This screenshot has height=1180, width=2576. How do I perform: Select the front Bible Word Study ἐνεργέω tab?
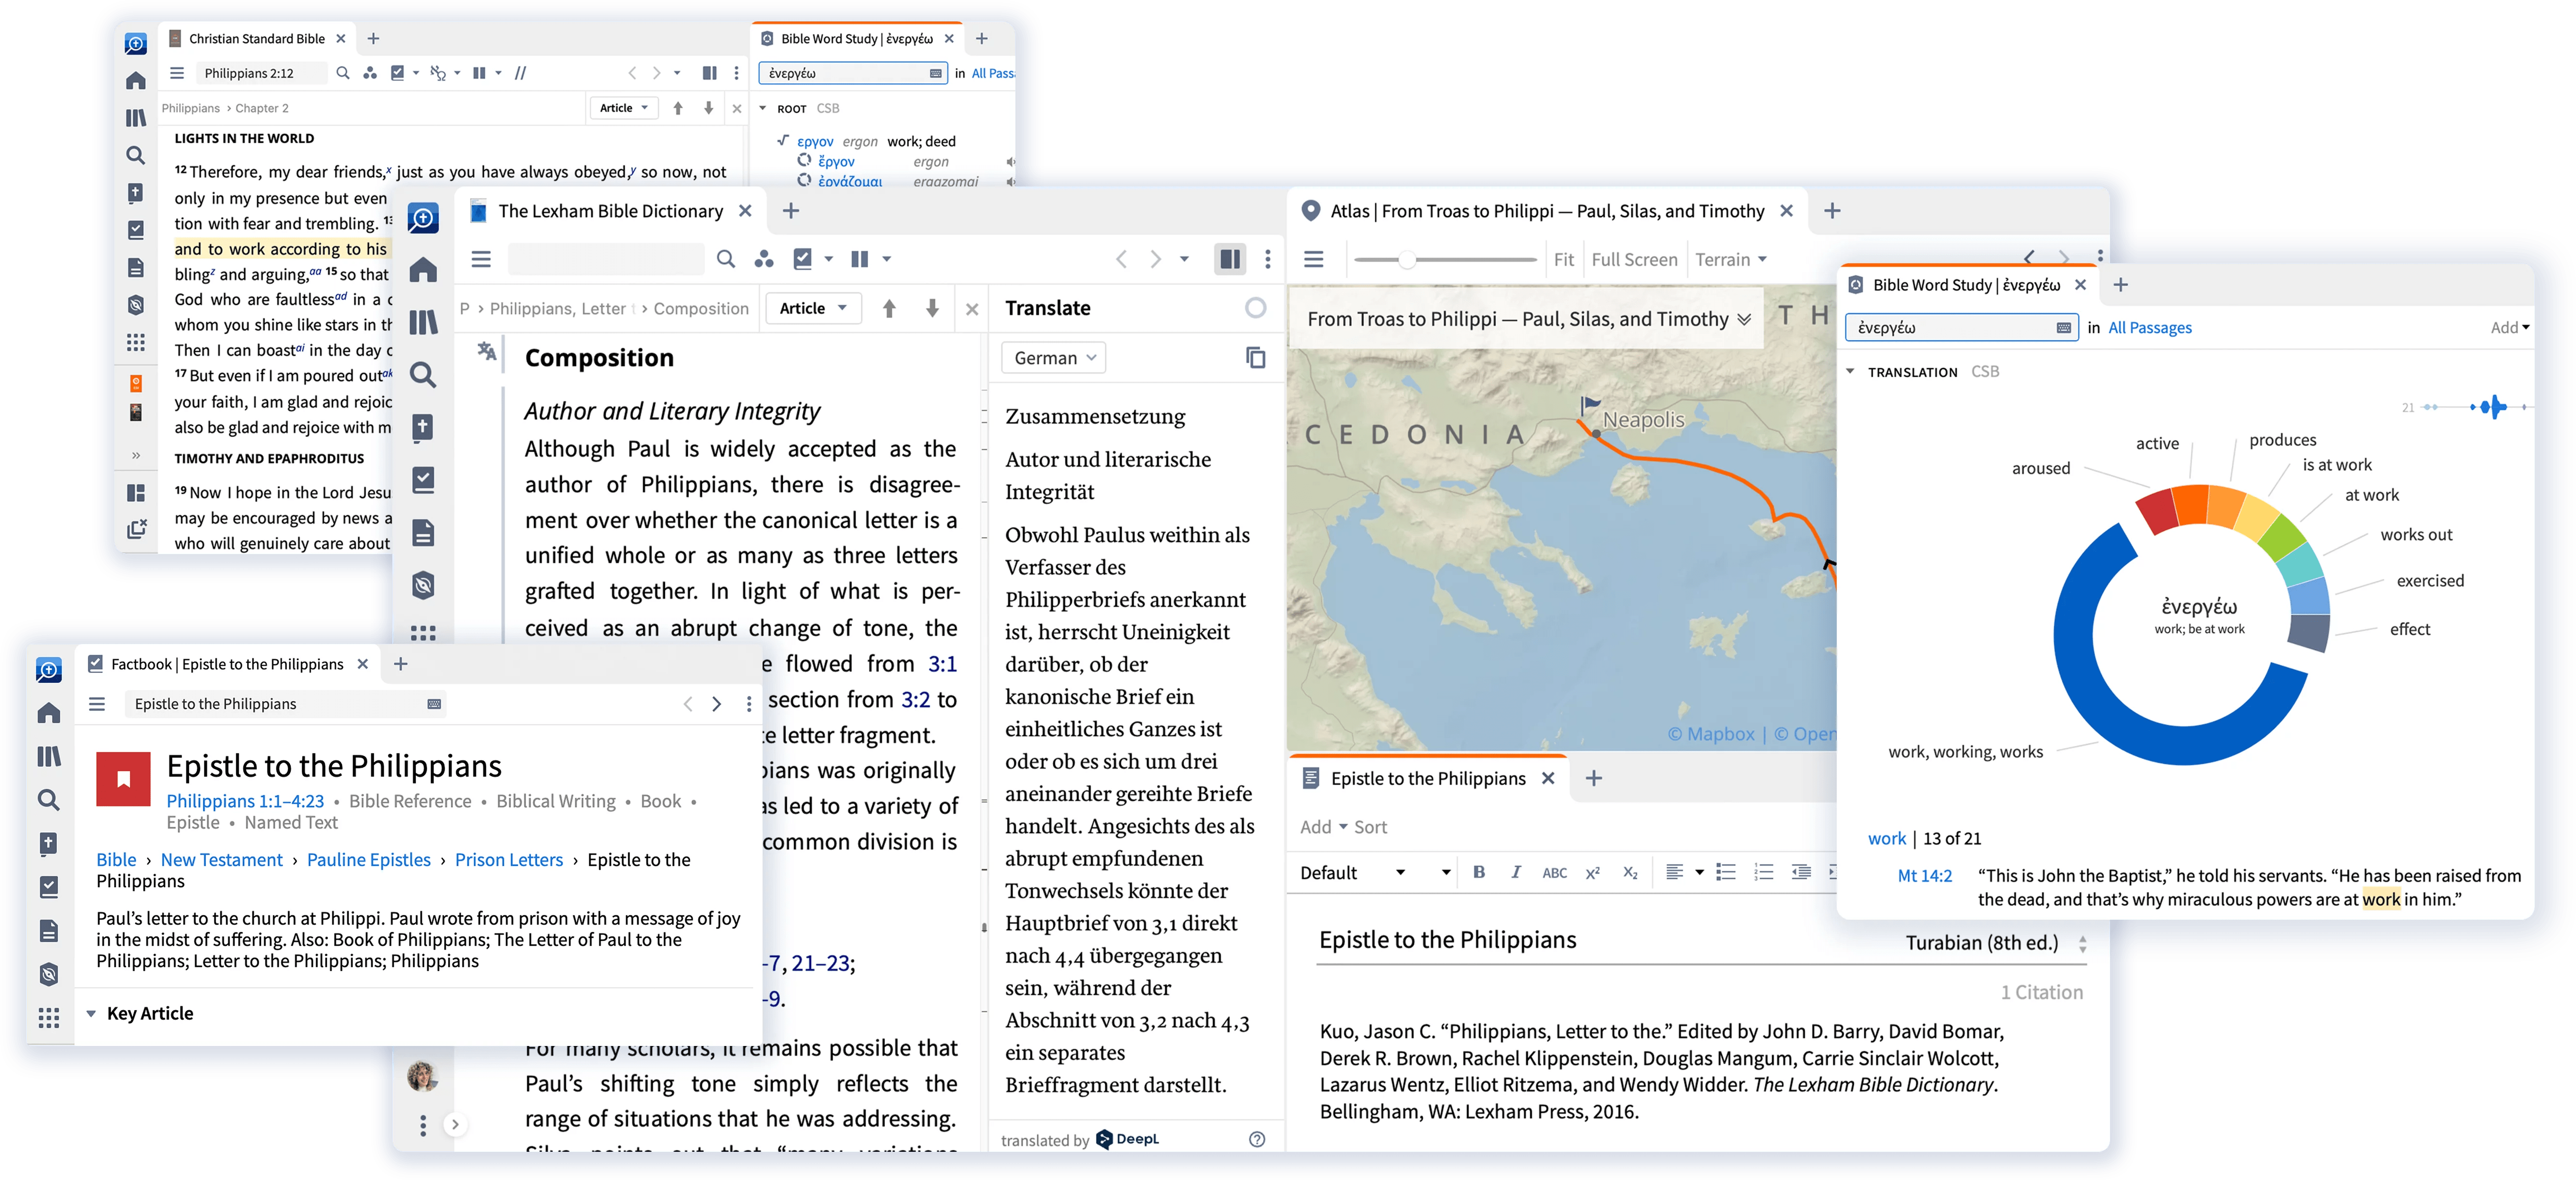[1966, 285]
